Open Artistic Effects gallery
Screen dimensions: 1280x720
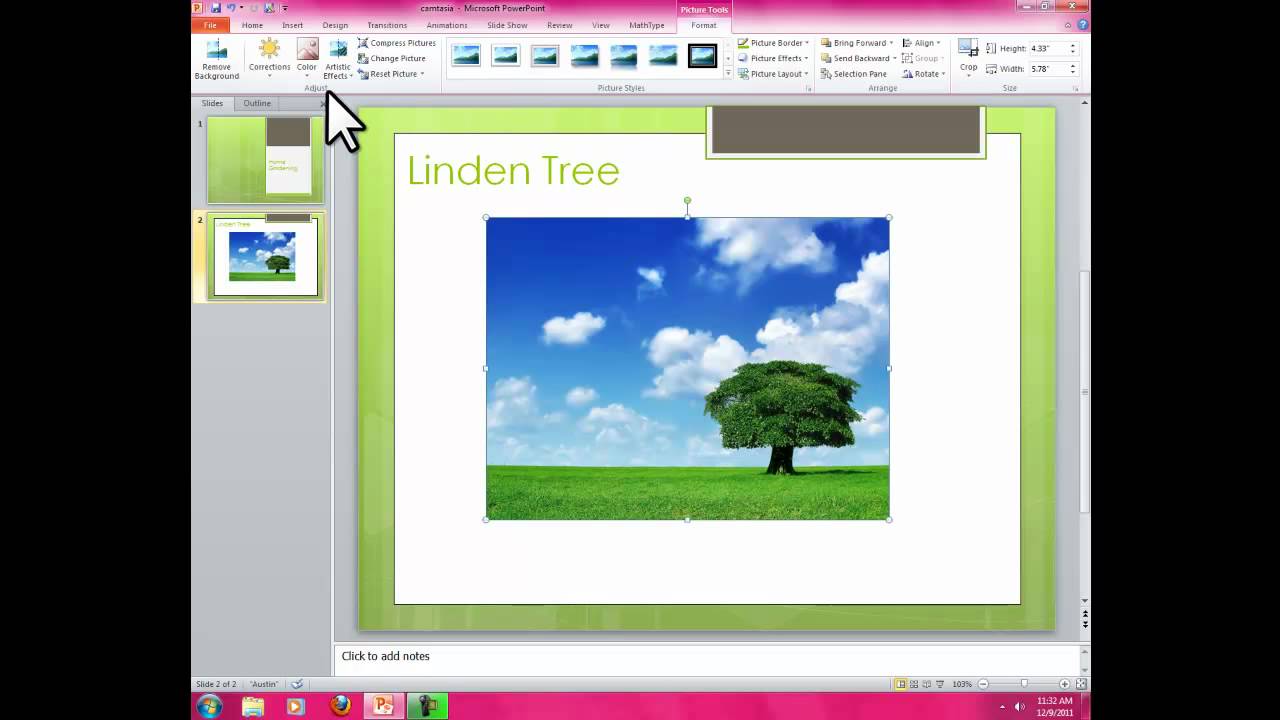click(338, 59)
